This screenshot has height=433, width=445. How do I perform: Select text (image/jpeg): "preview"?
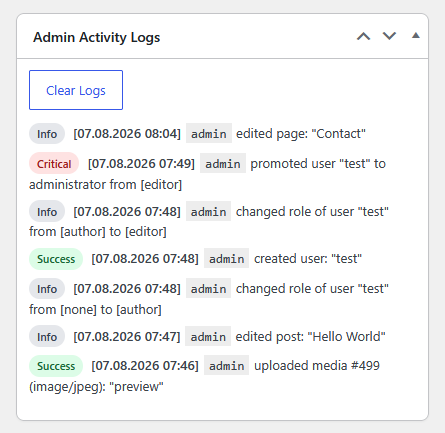click(x=96, y=387)
